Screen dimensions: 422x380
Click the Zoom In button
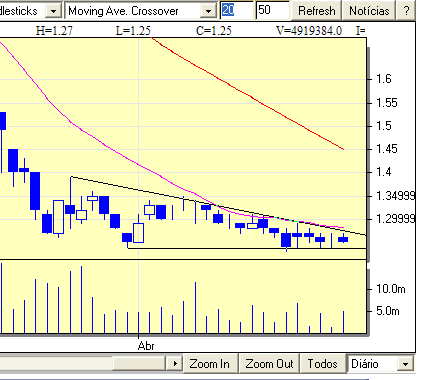click(x=210, y=364)
